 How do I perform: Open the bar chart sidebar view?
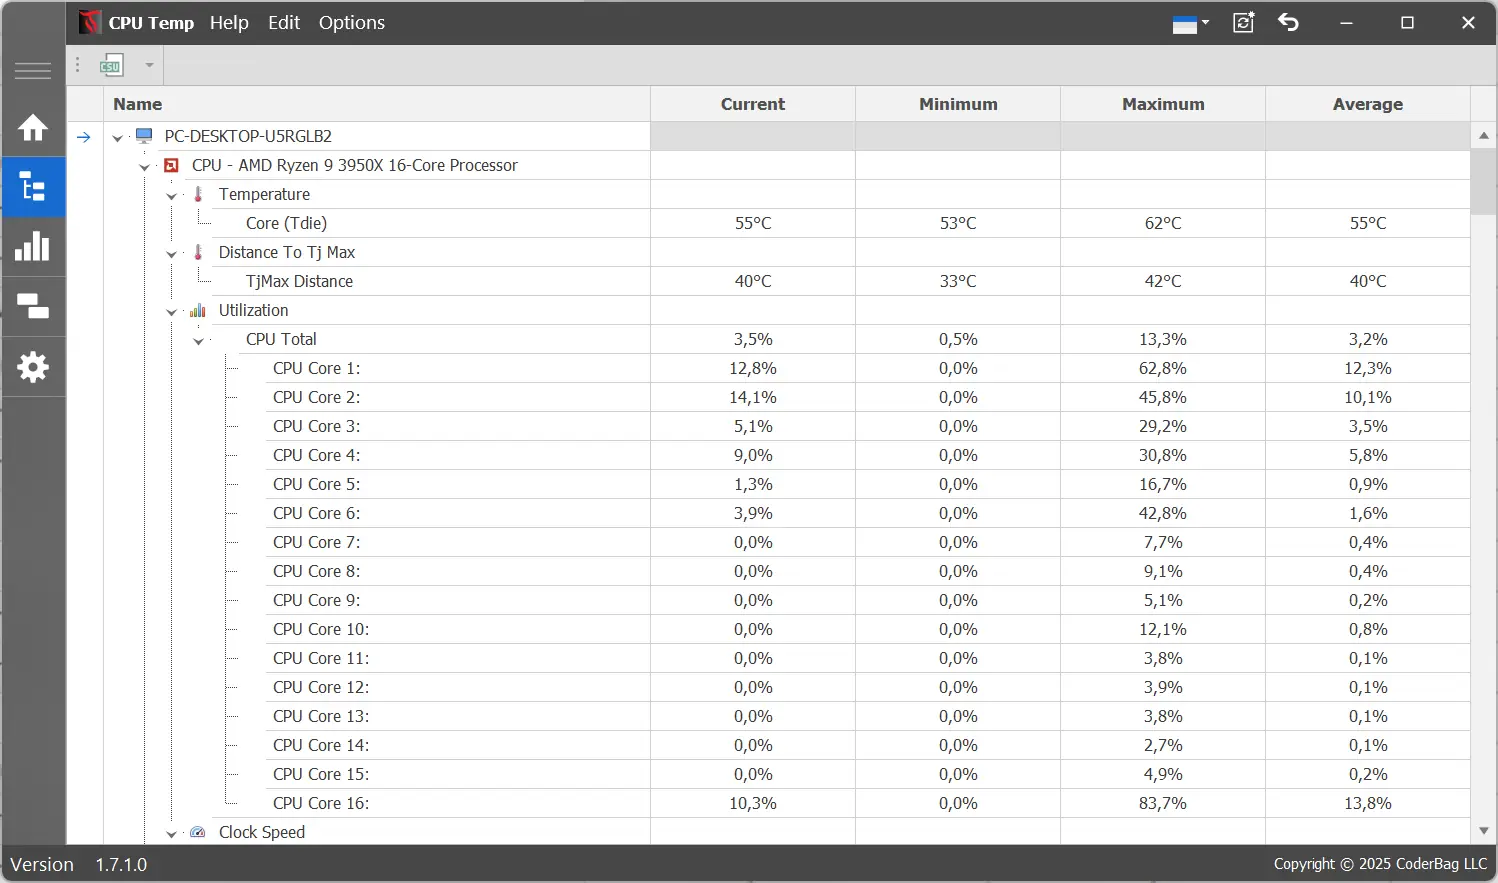(x=33, y=247)
